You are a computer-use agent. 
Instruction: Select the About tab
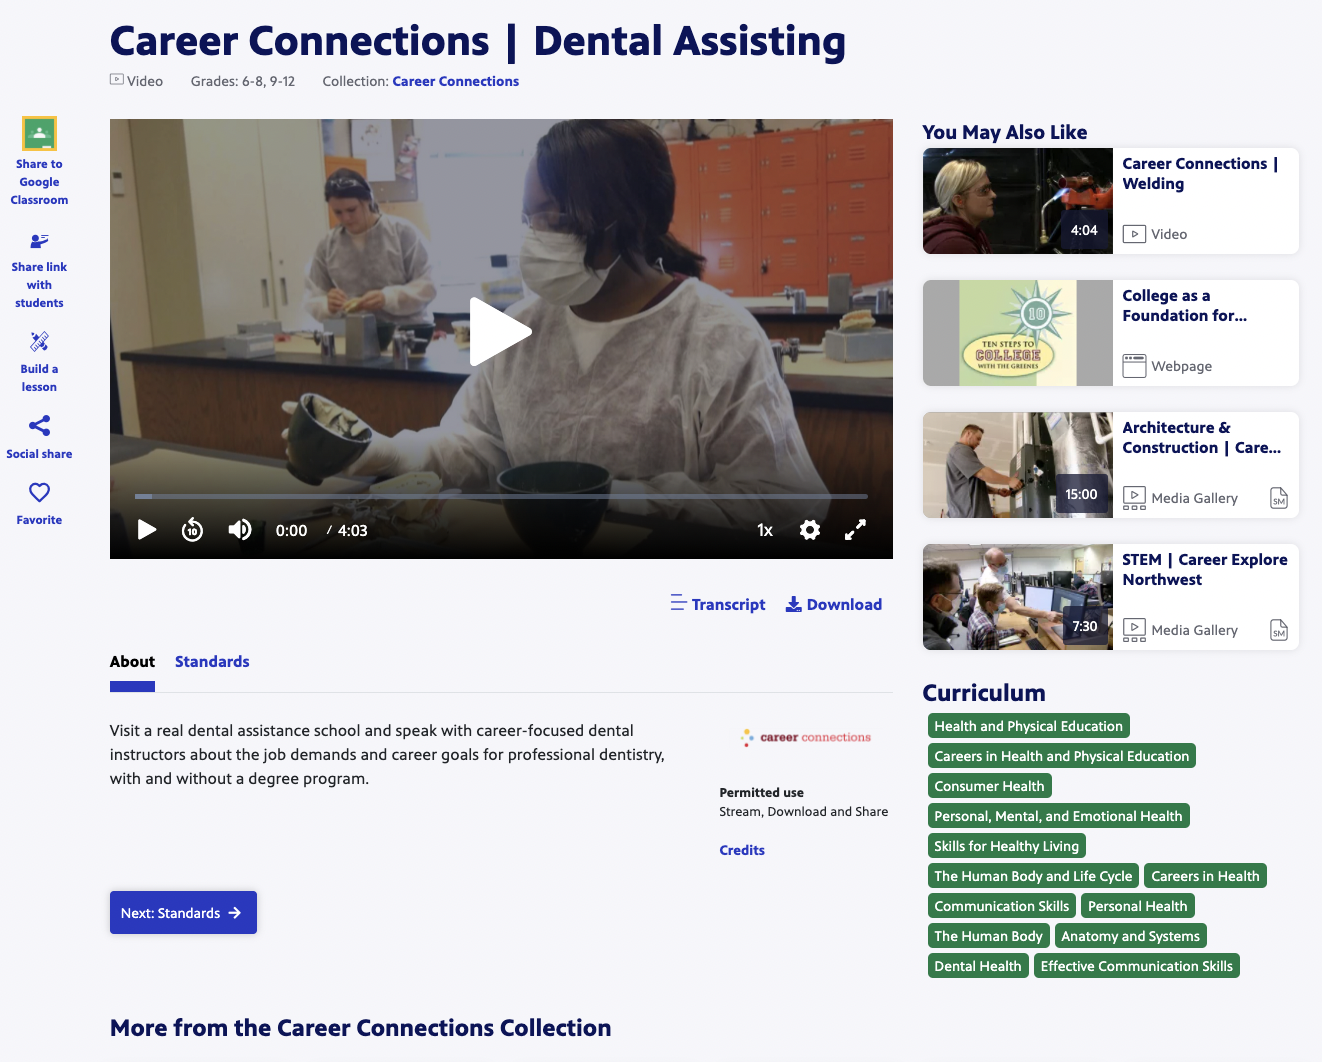point(132,661)
